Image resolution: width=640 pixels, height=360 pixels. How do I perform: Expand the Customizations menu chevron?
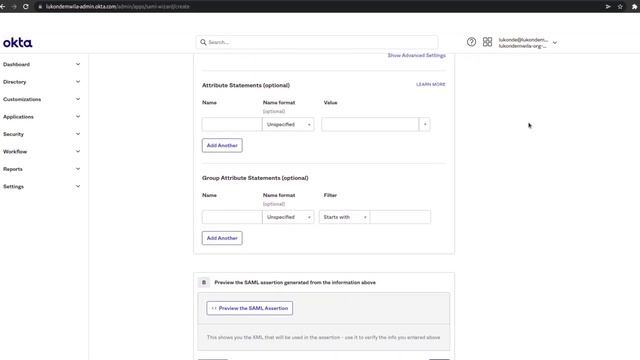pos(78,99)
